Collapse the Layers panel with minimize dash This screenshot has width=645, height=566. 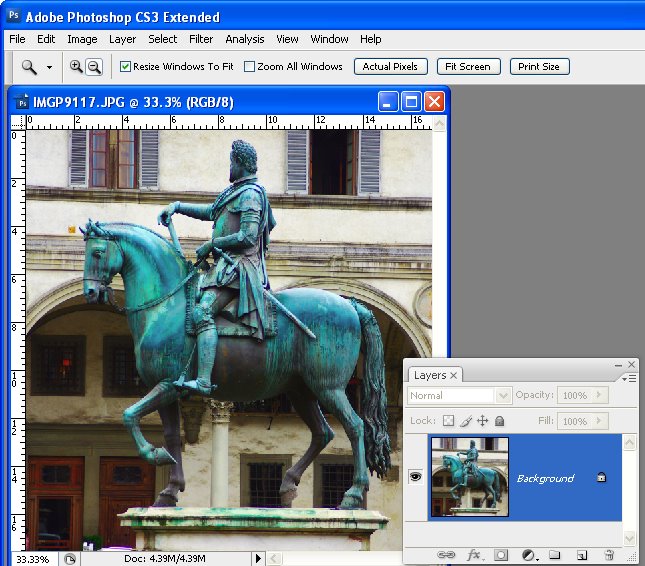point(618,365)
